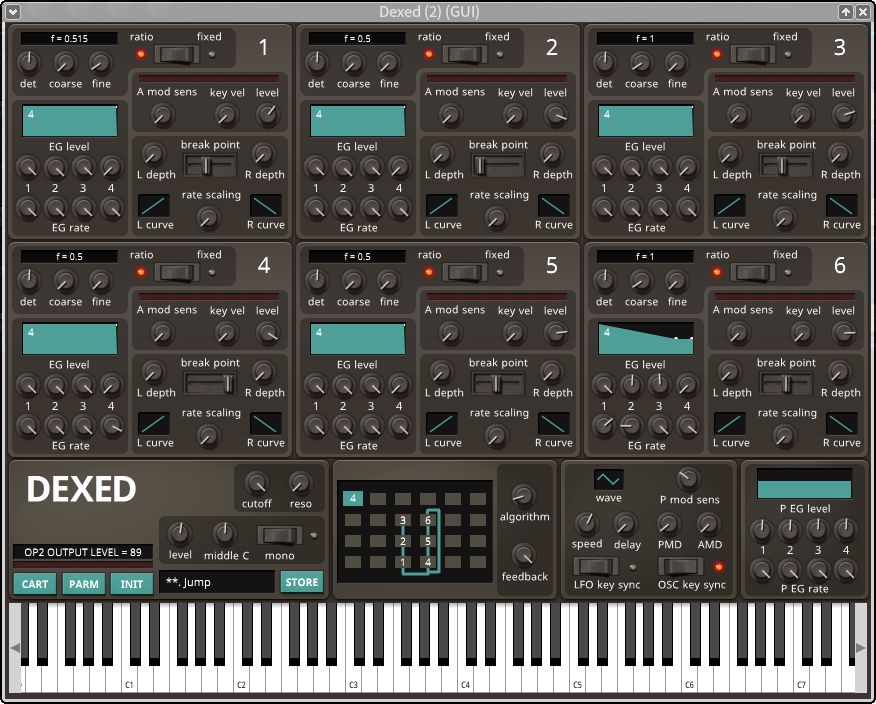Viewport: 876px width, 704px height.
Task: Click operator 4 break point slider
Action: (210, 383)
